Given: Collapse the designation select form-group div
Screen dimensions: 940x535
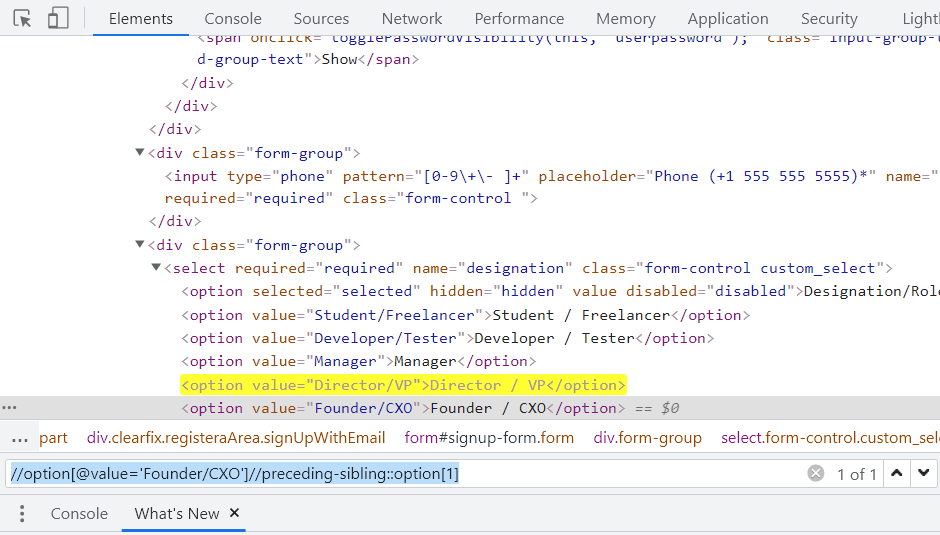Looking at the screenshot, I should [140, 244].
